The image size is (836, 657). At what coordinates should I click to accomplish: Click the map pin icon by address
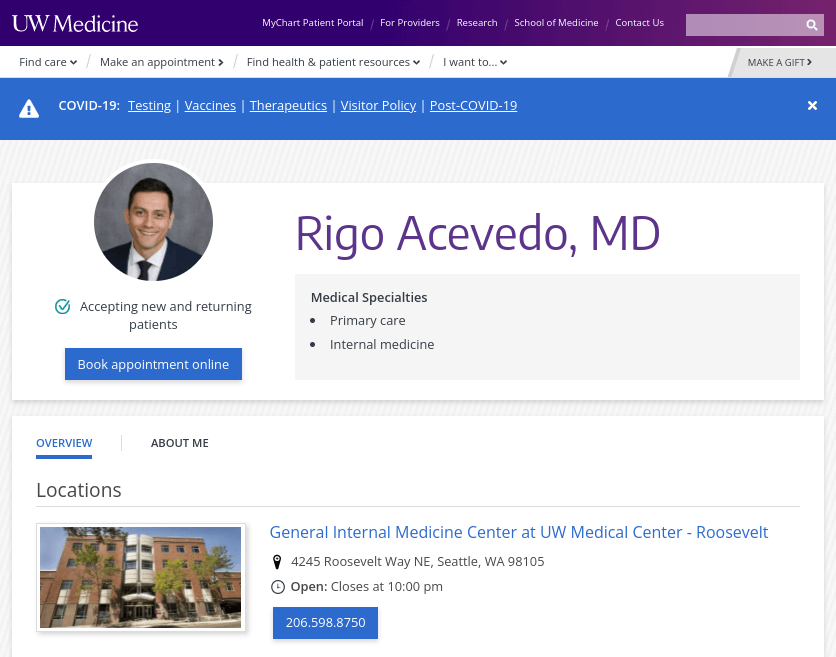tap(277, 562)
